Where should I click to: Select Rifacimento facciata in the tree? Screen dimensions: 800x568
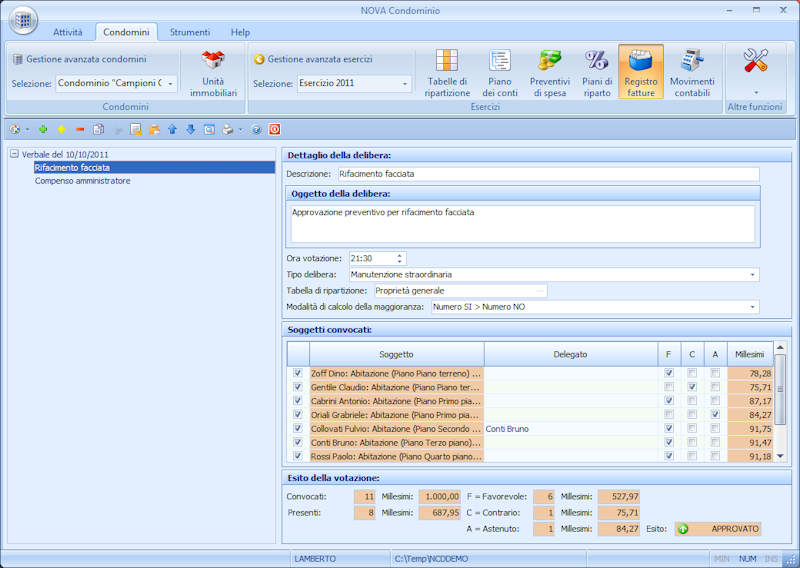pyautogui.click(x=154, y=167)
